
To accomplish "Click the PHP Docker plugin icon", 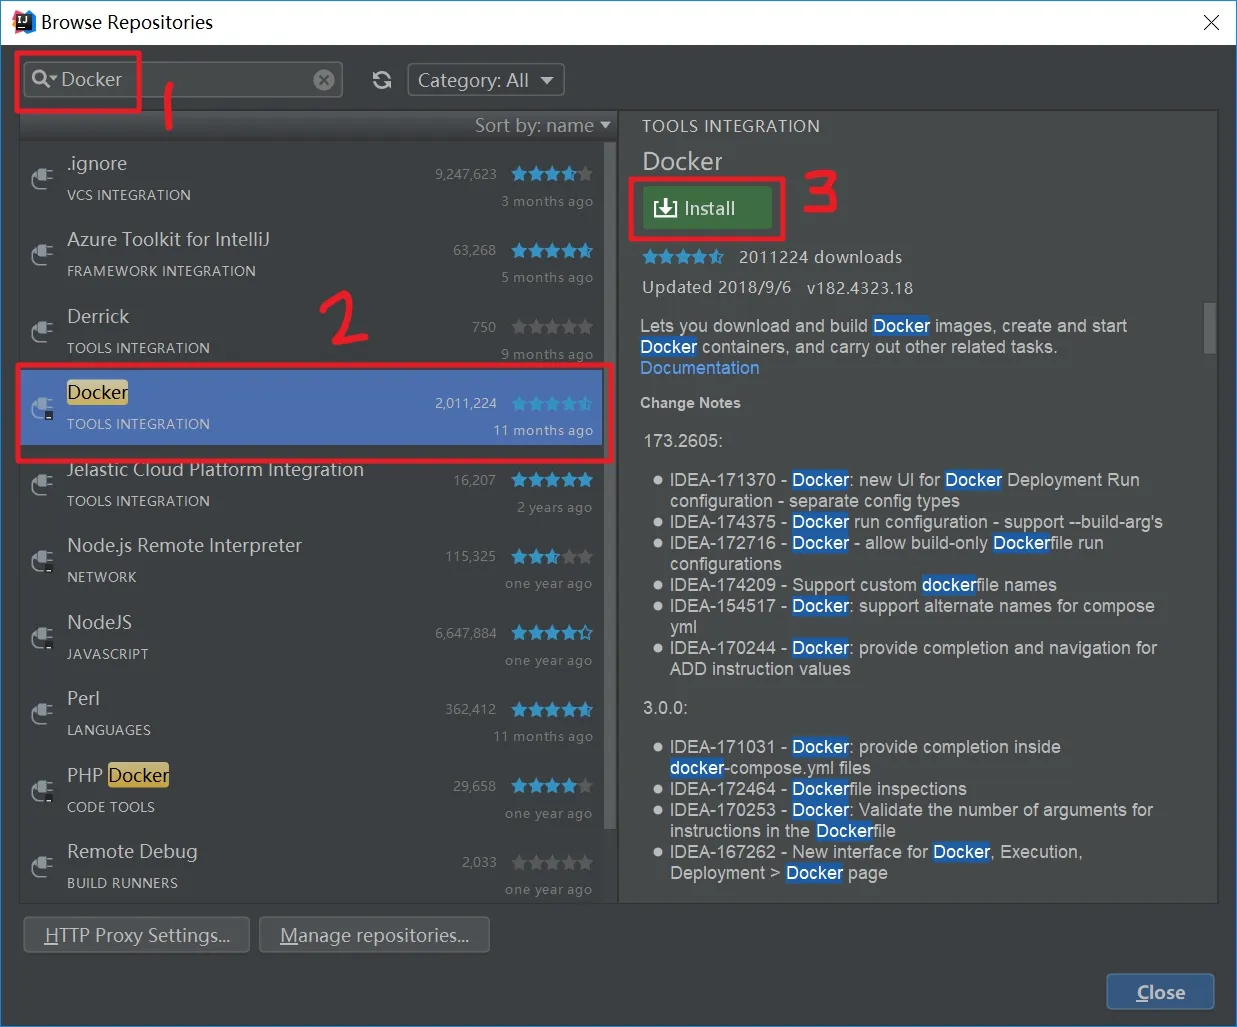I will tap(42, 790).
